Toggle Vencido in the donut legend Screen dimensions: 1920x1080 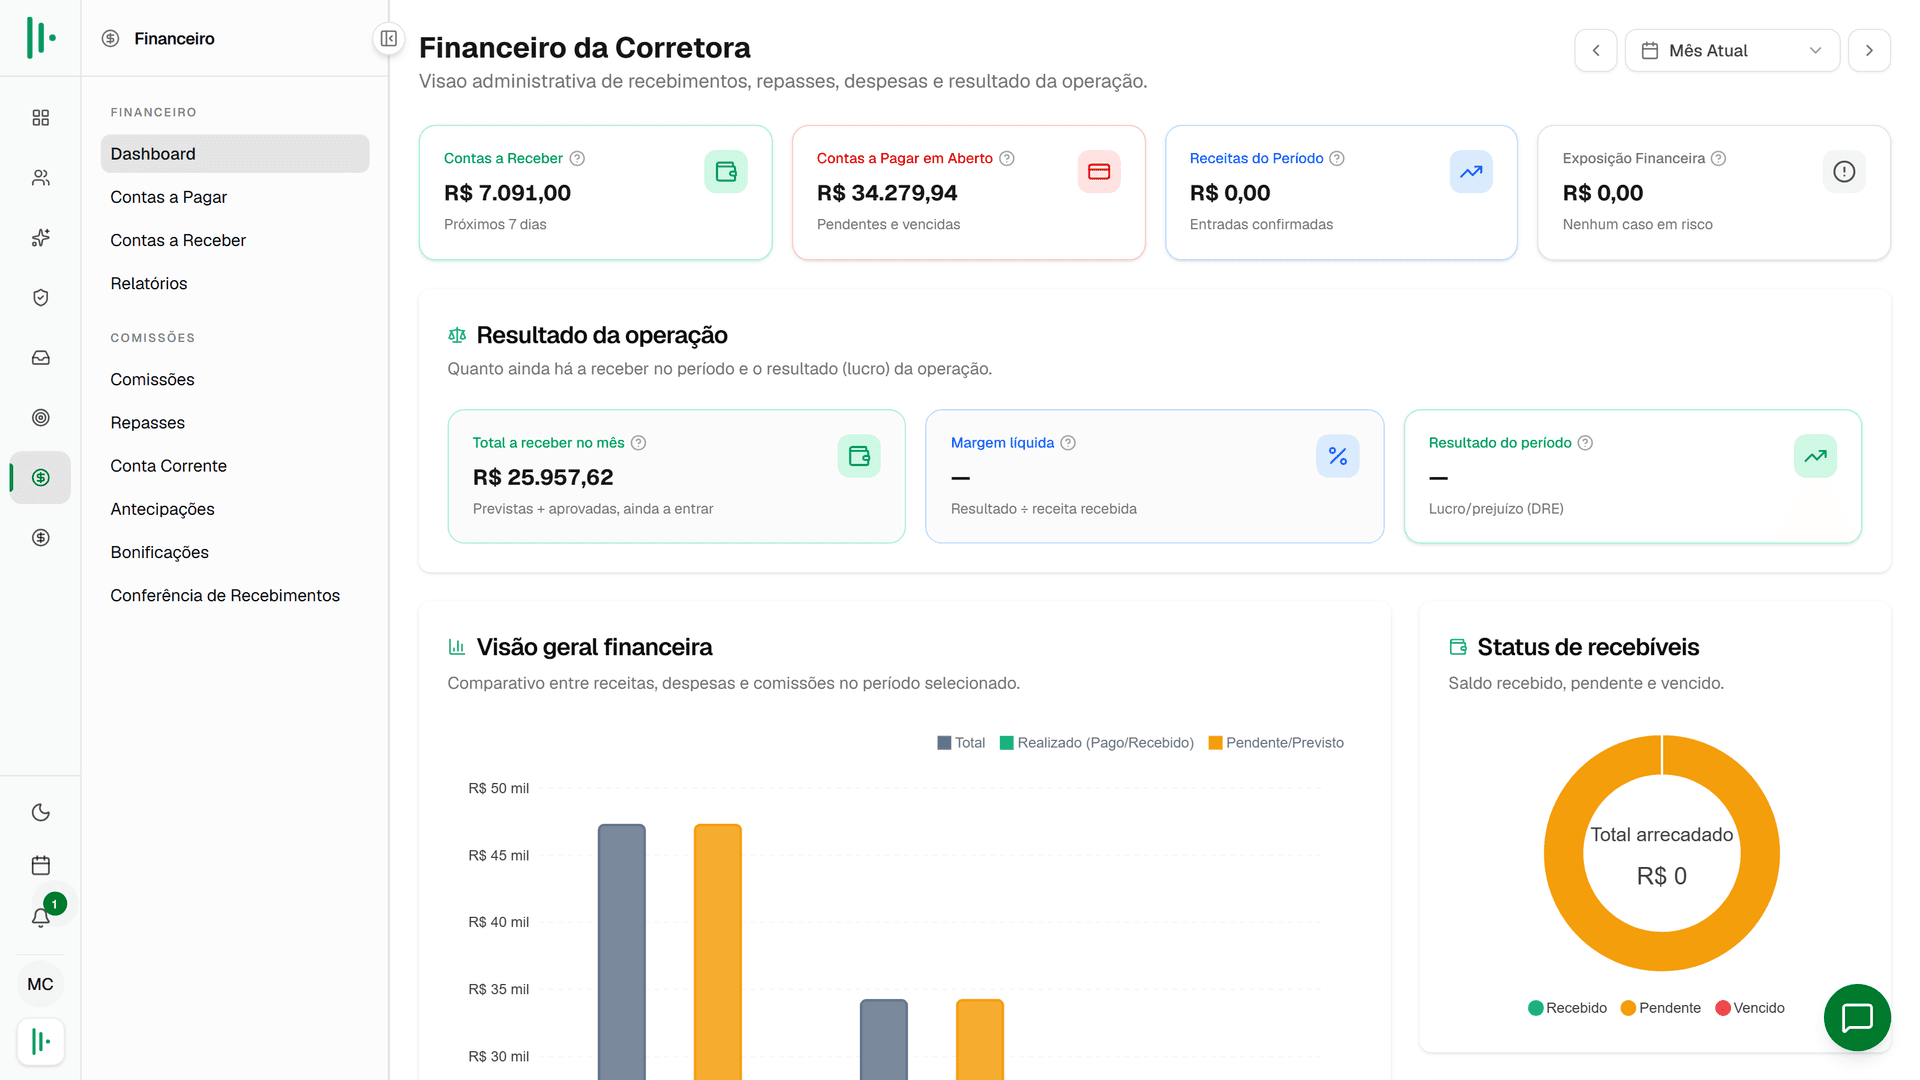(1750, 1008)
